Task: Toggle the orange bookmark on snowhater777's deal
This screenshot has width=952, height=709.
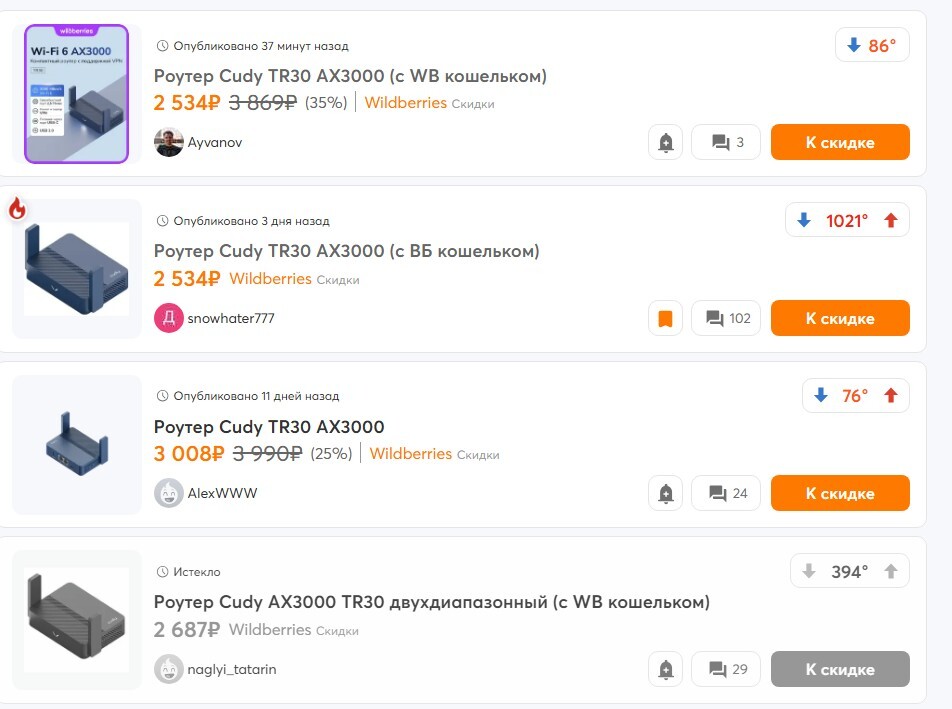Action: click(666, 319)
